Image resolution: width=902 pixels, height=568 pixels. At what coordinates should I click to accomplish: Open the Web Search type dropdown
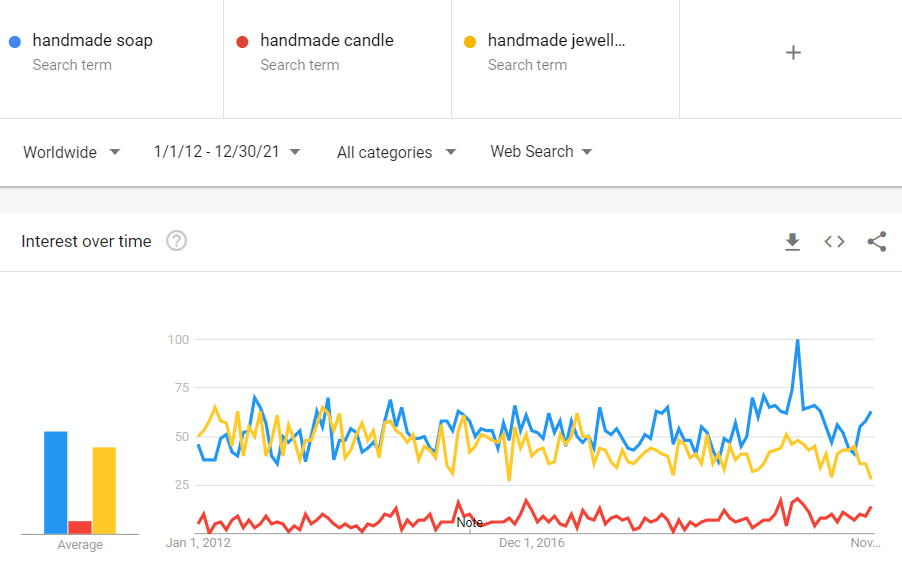tap(541, 152)
